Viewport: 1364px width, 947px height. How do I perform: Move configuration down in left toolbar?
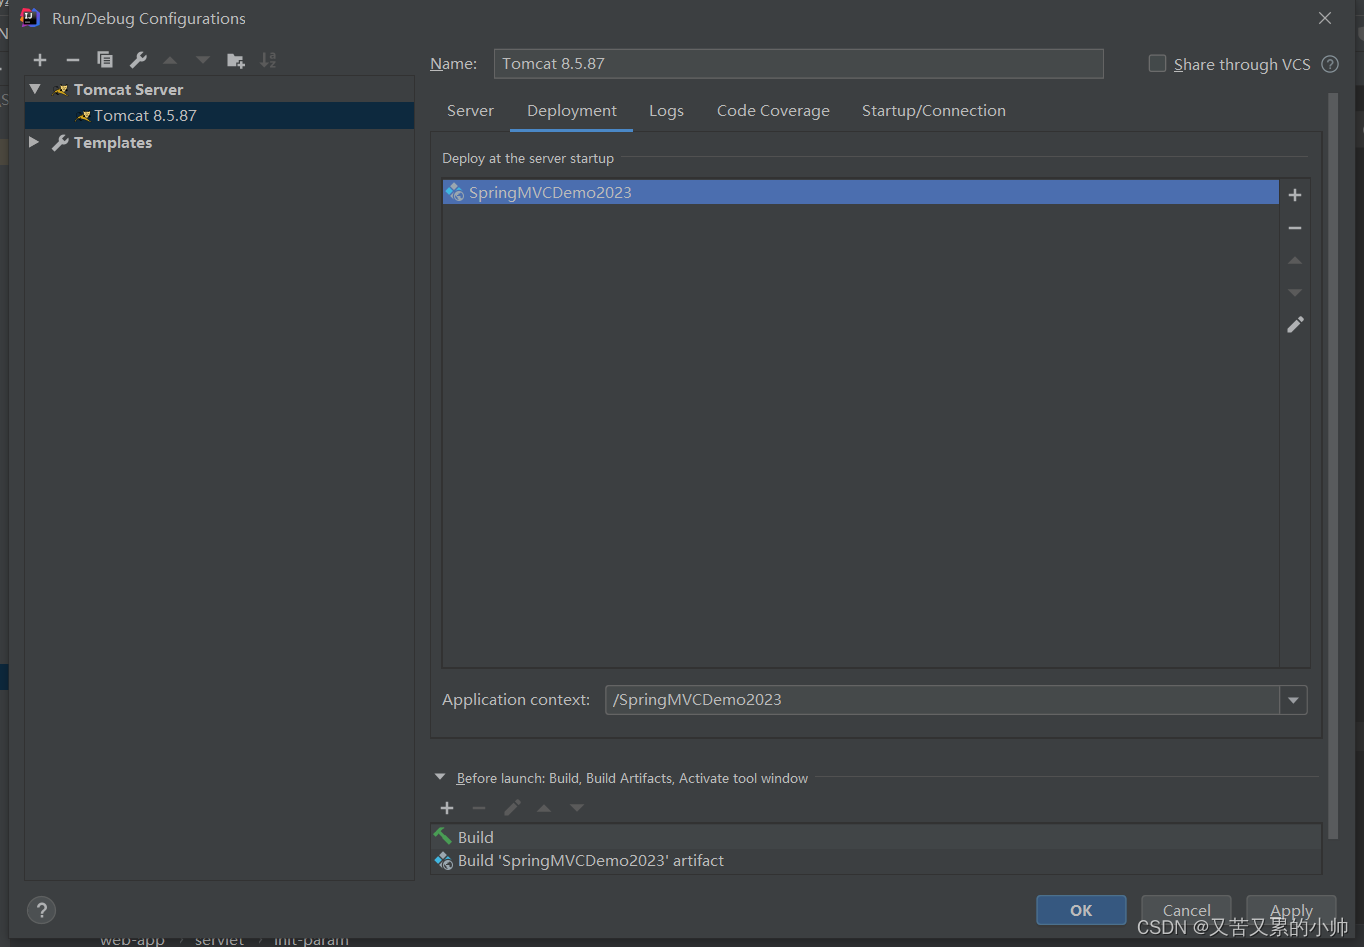tap(203, 60)
